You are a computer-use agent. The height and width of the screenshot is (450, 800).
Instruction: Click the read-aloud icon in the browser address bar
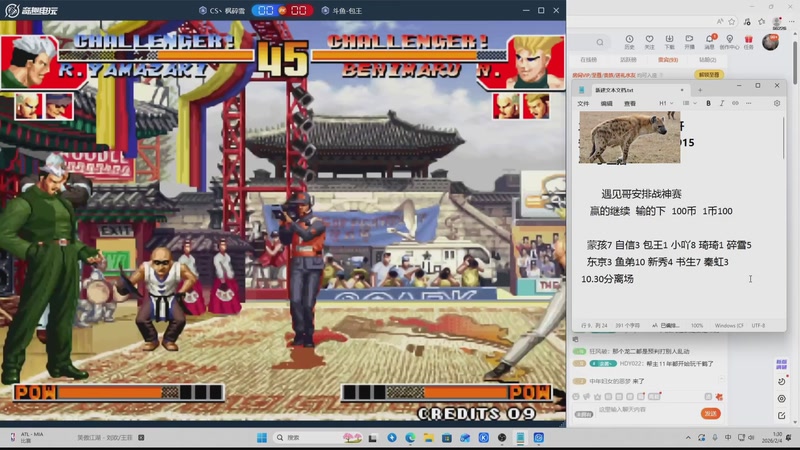click(719, 21)
